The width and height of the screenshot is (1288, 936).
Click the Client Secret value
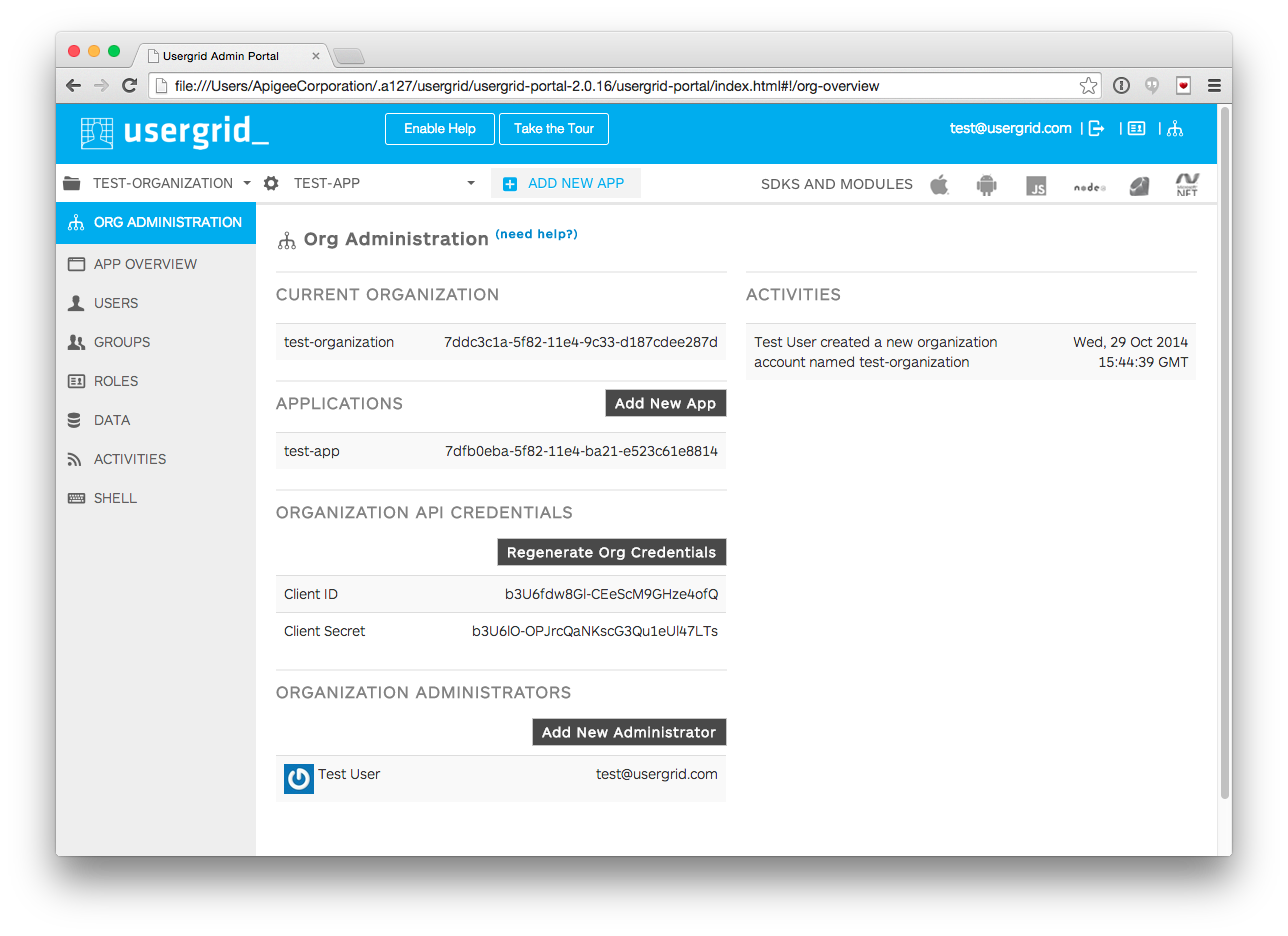[595, 631]
